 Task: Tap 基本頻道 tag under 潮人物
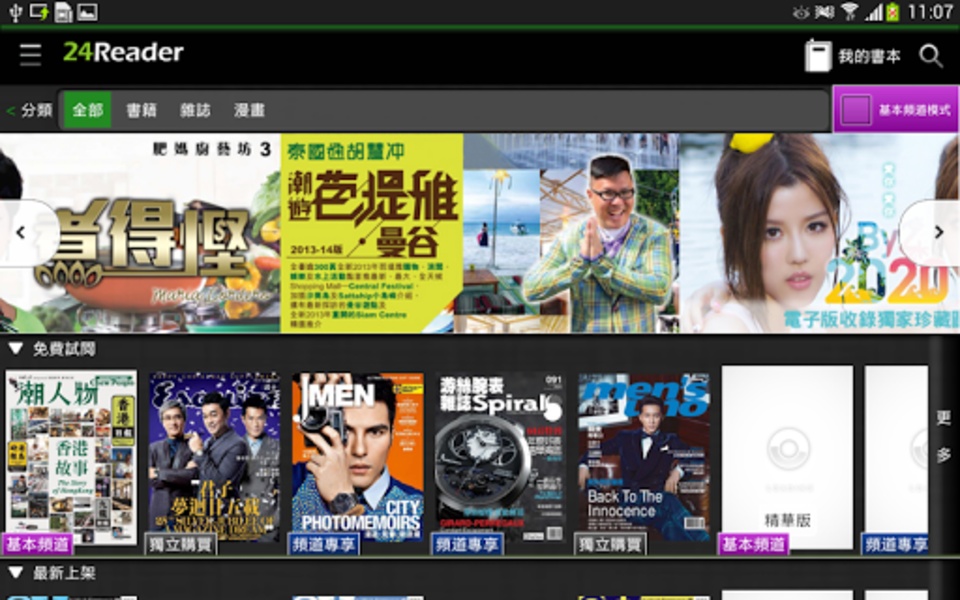click(x=38, y=544)
